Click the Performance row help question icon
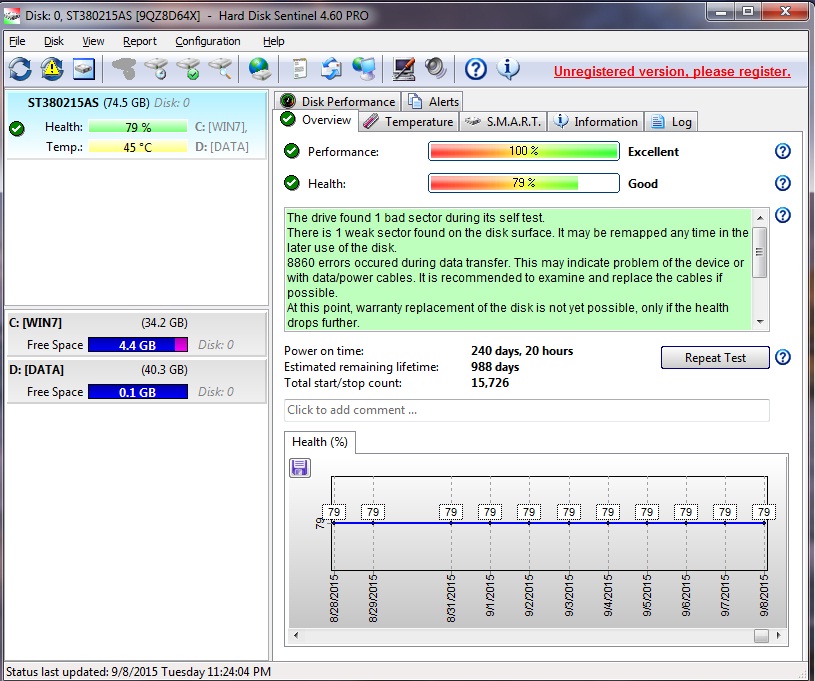Screen dimensions: 815x681 (783, 151)
